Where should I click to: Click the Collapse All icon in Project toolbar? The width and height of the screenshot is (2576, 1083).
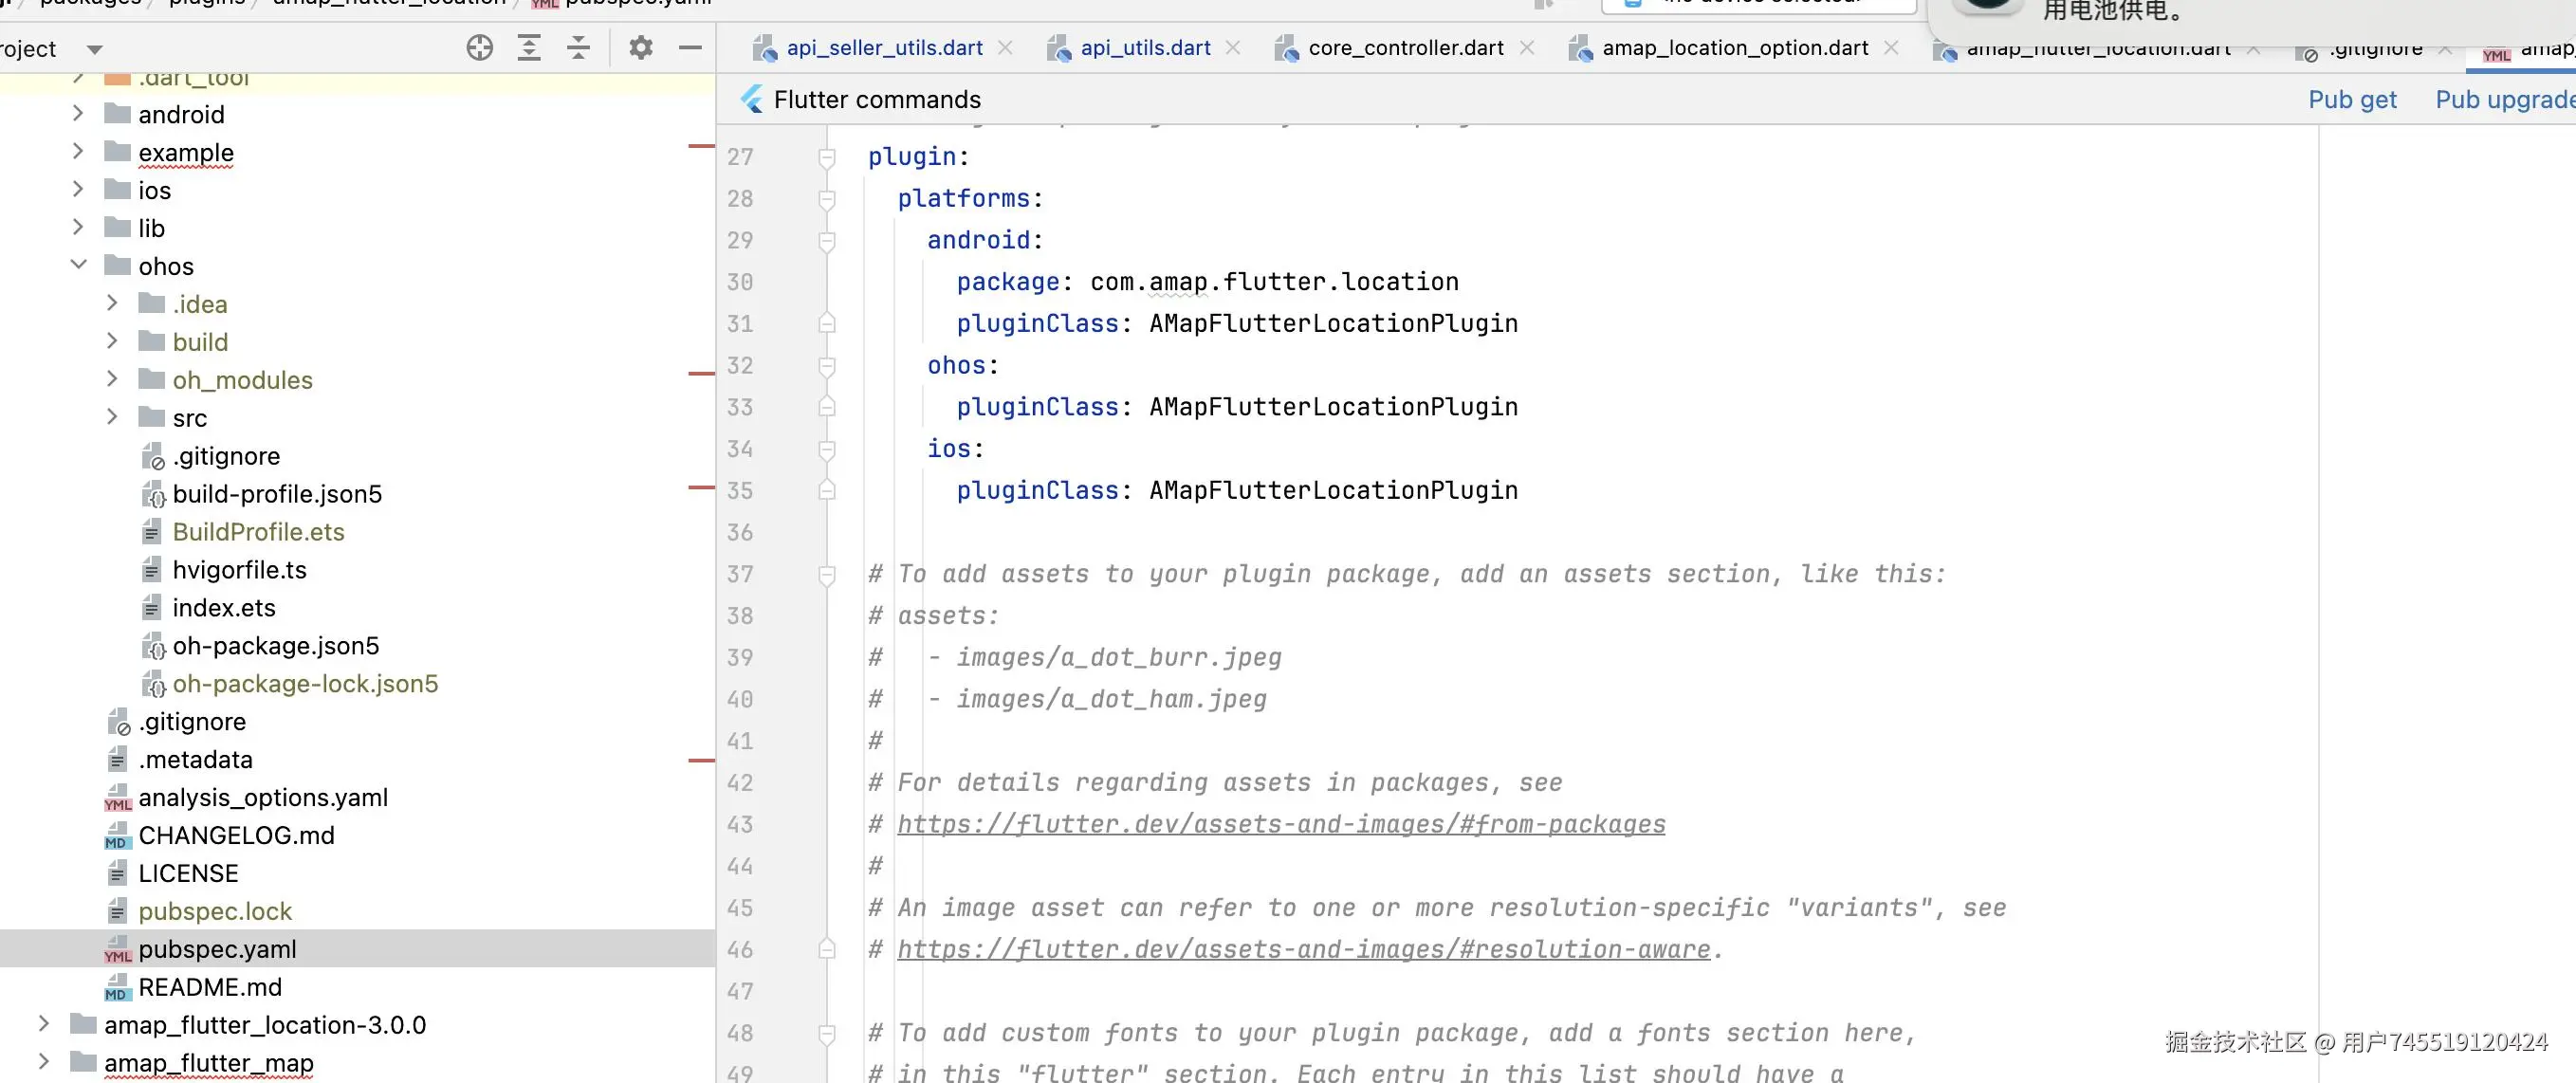[x=578, y=48]
